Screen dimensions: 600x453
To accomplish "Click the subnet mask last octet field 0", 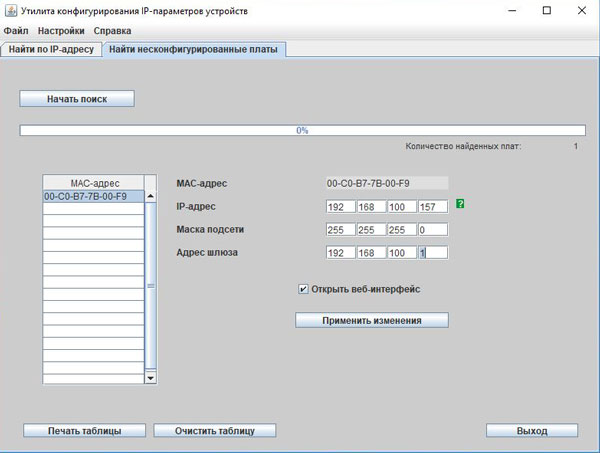I will coord(432,230).
